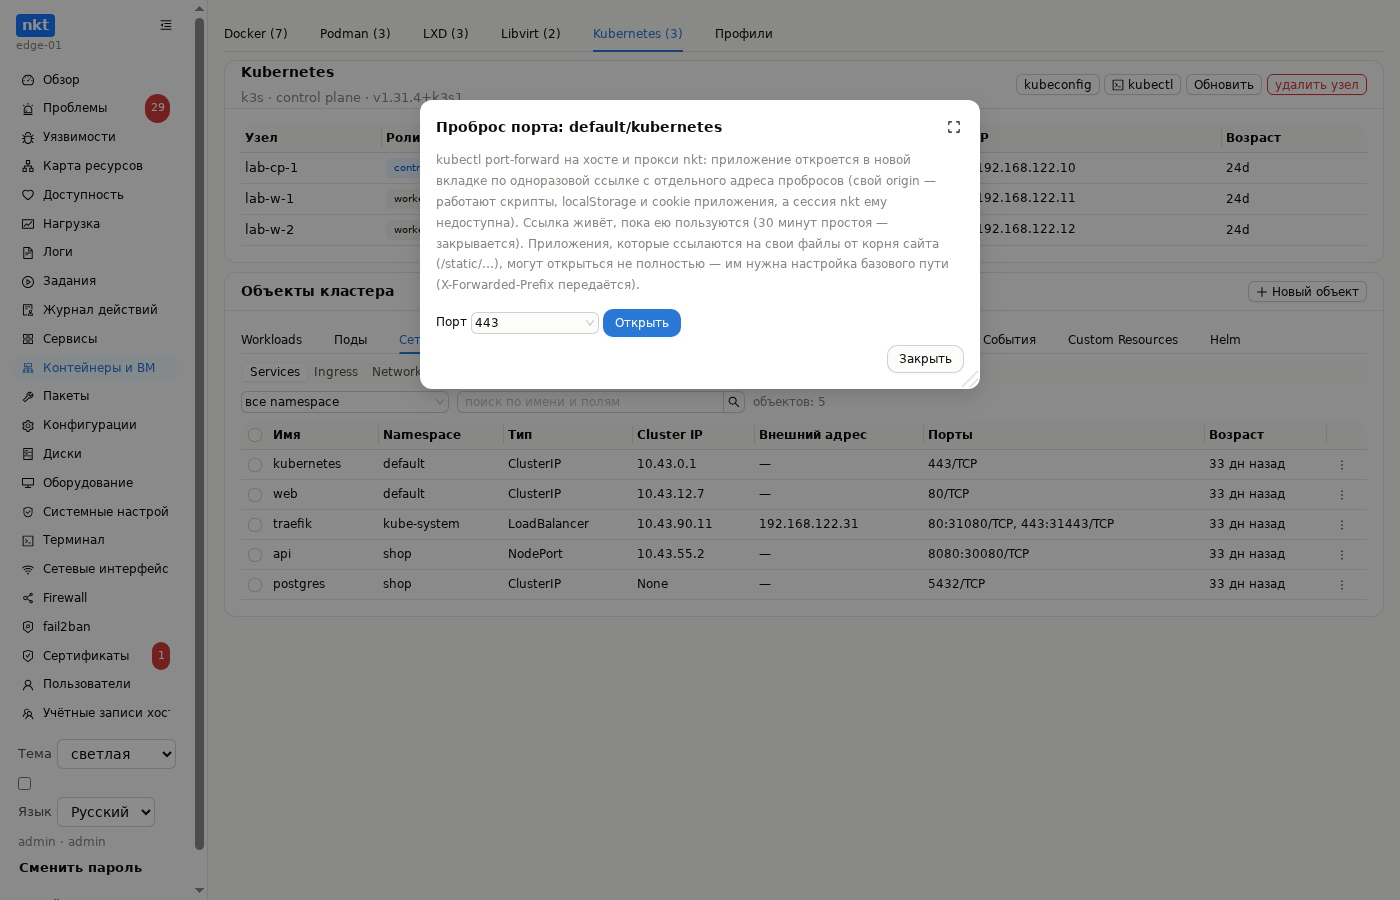1400x900 pixels.
Task: Select the web service row checkbox
Action: 255,495
